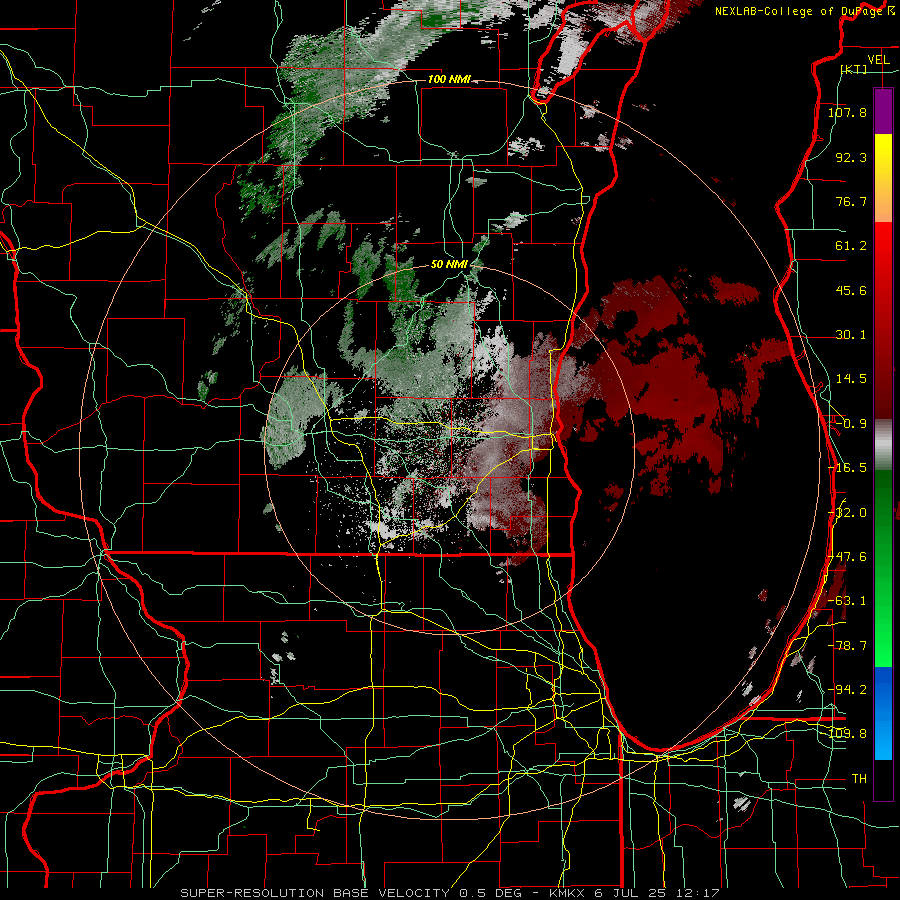Screen dimensions: 900x900
Task: Click the 45.6 velocity scale value
Action: 851,290
